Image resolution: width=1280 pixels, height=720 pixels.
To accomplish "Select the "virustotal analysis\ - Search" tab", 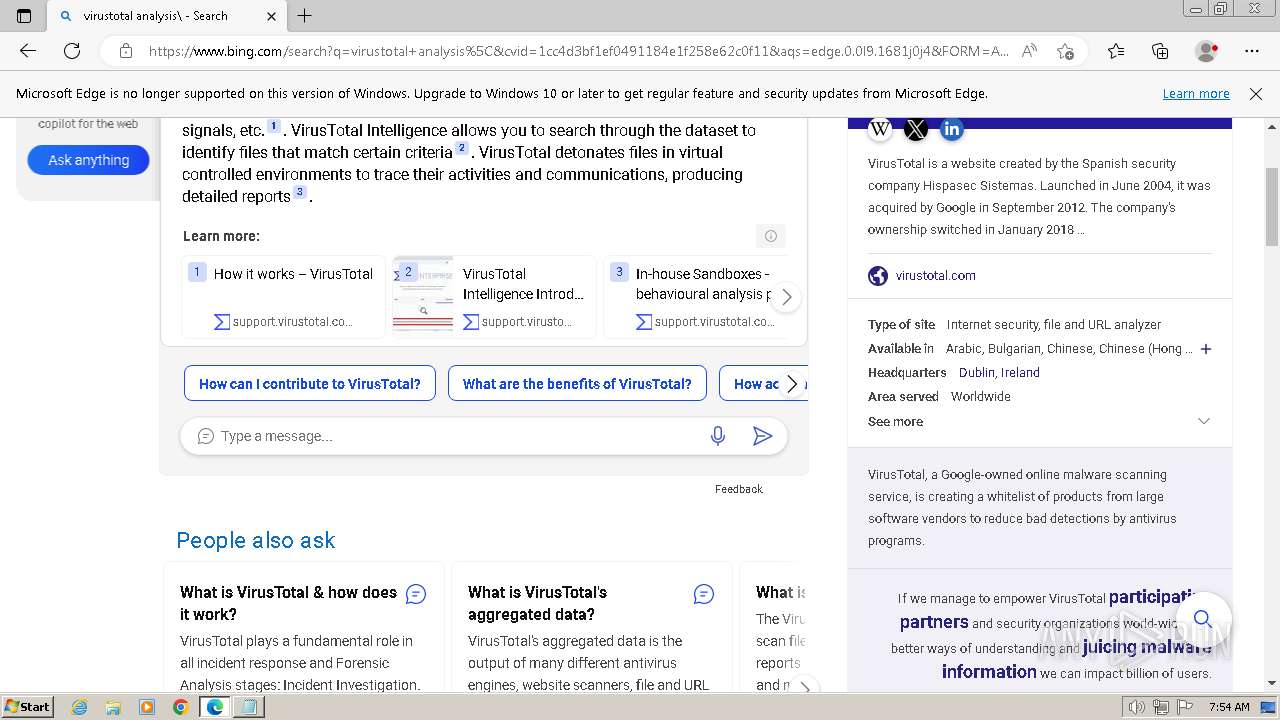I will coord(168,16).
